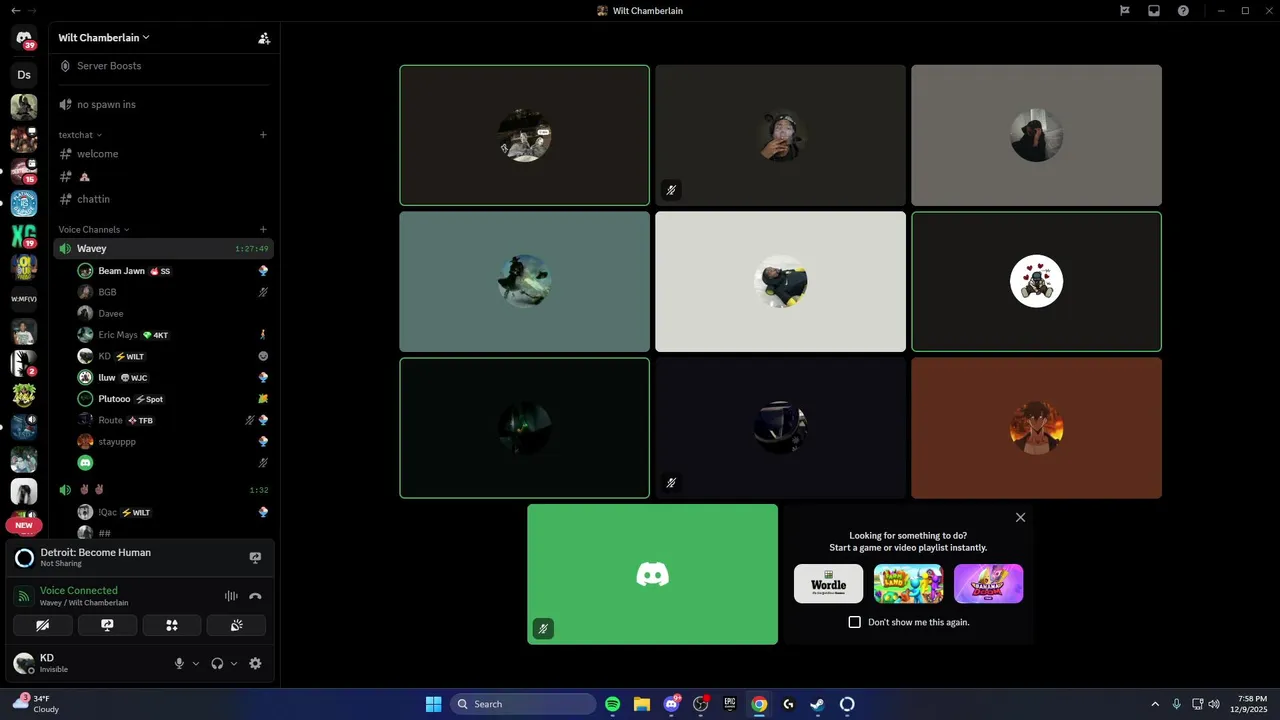1280x720 pixels.
Task: Select participant tile with orange background
Action: (x=1037, y=428)
